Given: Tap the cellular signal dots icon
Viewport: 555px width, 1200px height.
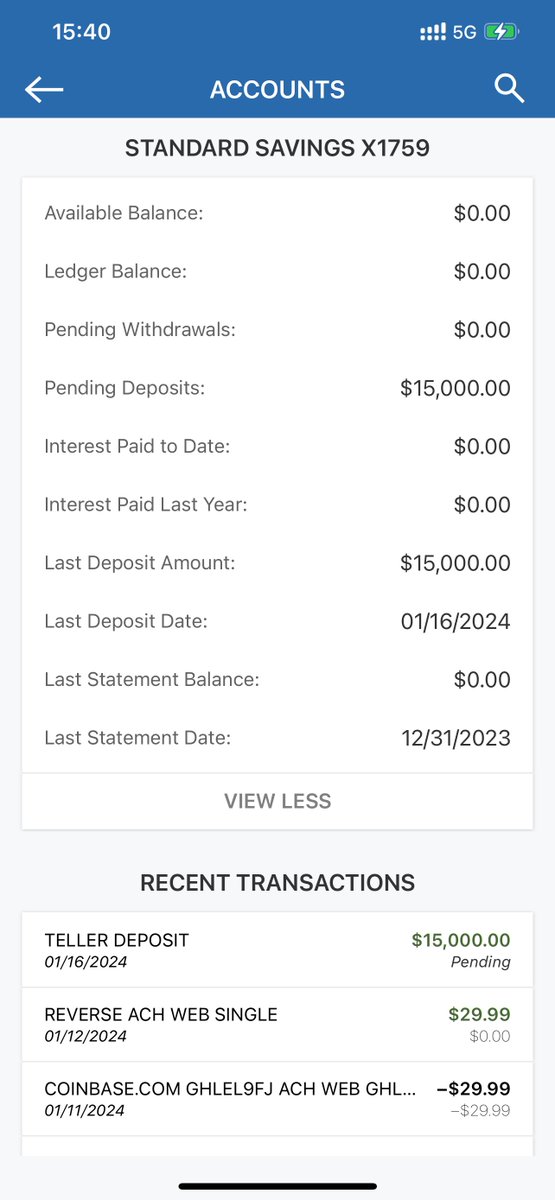Looking at the screenshot, I should tap(433, 32).
